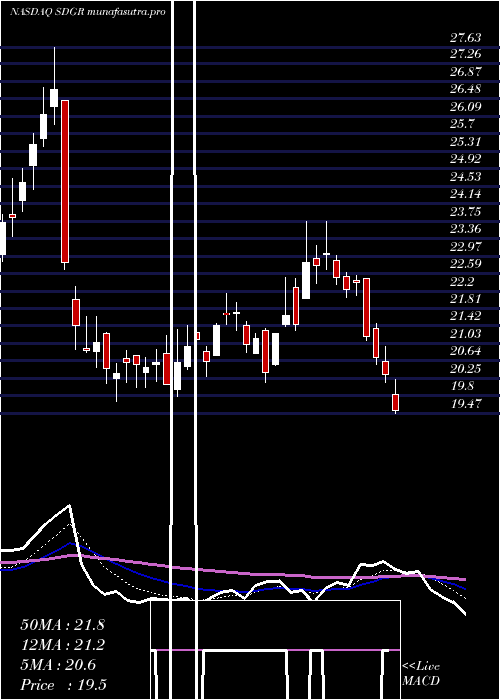This screenshot has width=500, height=700.
Task: Click the 25.31 price label
Action: point(466,142)
